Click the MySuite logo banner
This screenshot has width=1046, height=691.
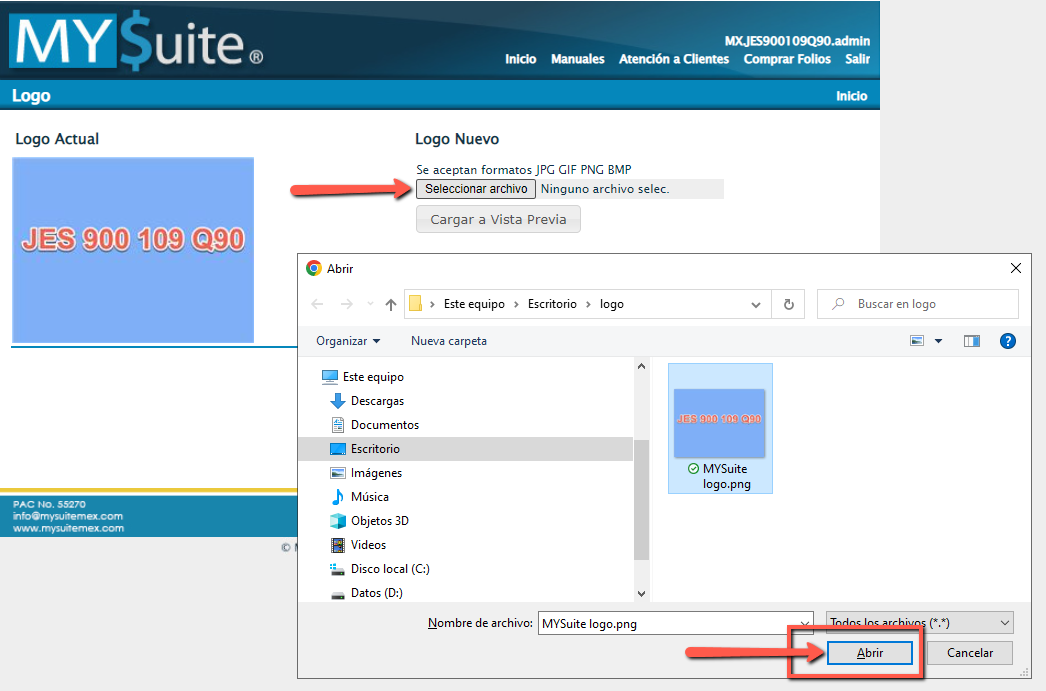138,41
